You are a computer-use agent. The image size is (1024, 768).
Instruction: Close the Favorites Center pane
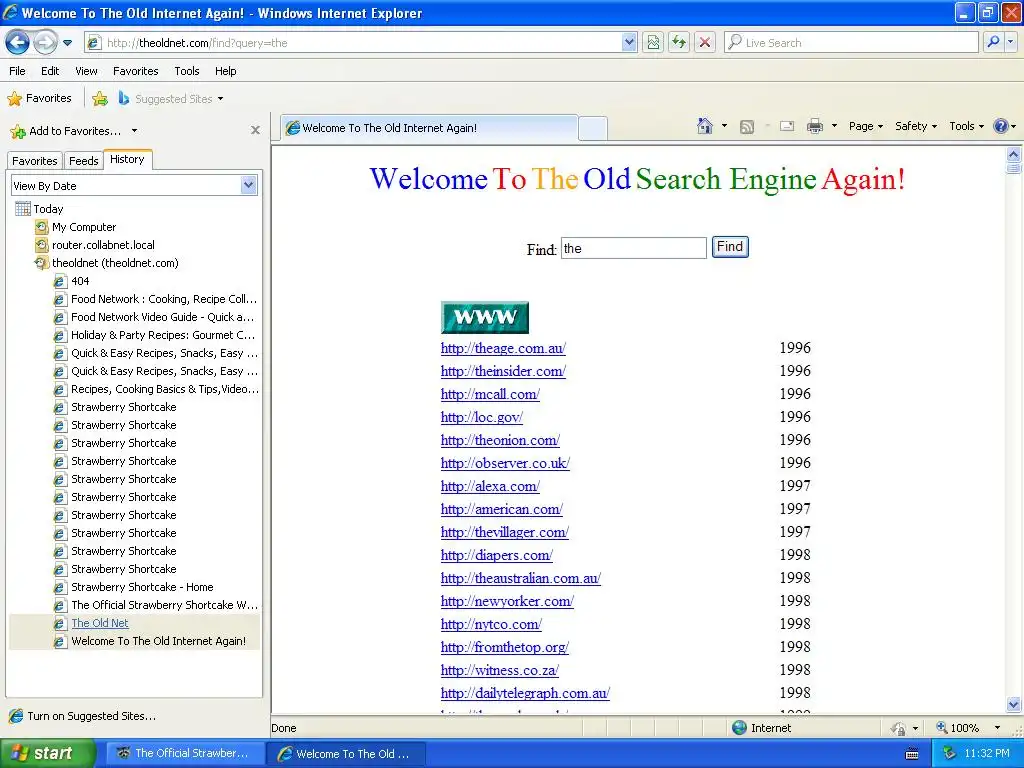click(255, 131)
